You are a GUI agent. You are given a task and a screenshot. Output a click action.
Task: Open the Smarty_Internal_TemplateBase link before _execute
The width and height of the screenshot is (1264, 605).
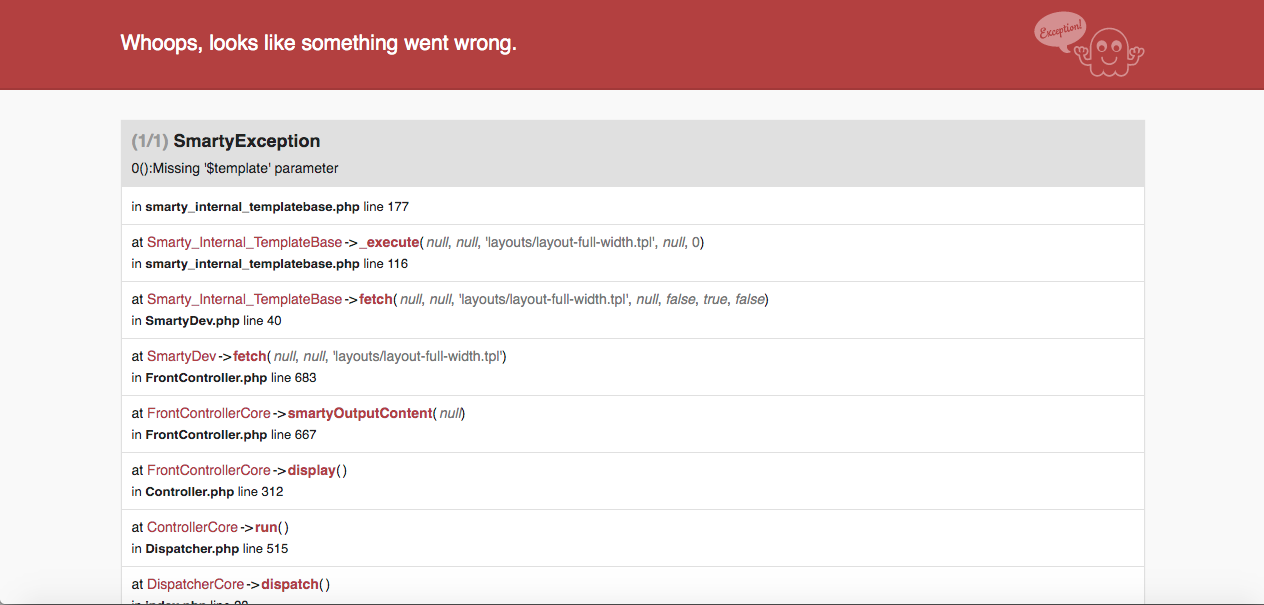click(244, 242)
